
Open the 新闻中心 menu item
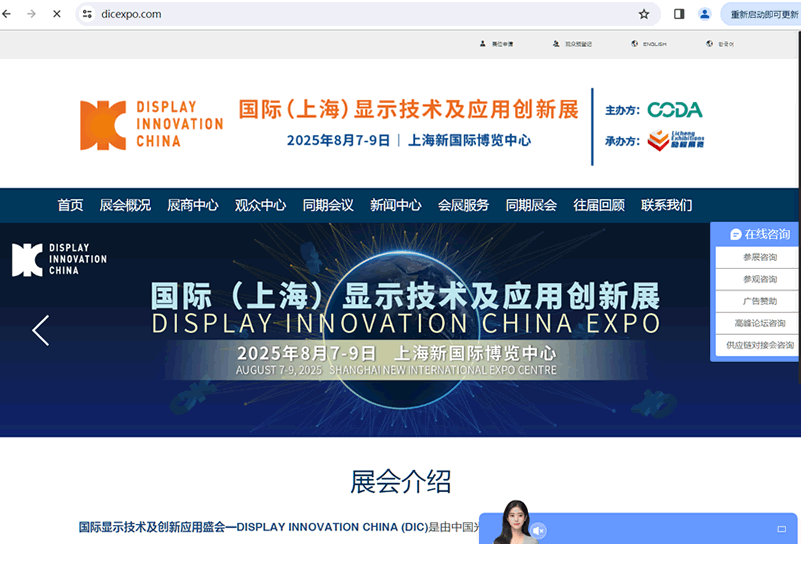click(x=395, y=205)
